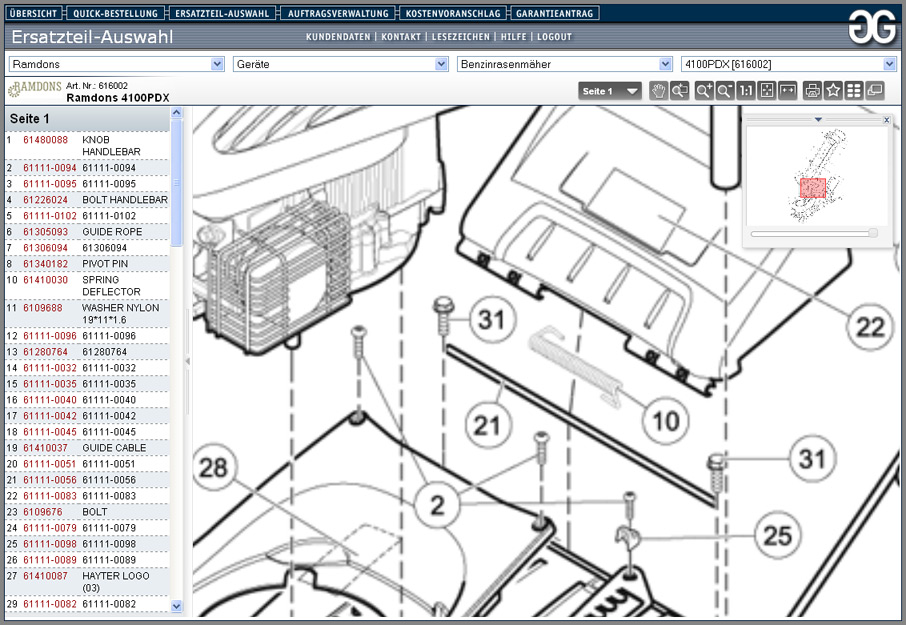Collapse the parts list with the splitter arrow

pos(187,362)
